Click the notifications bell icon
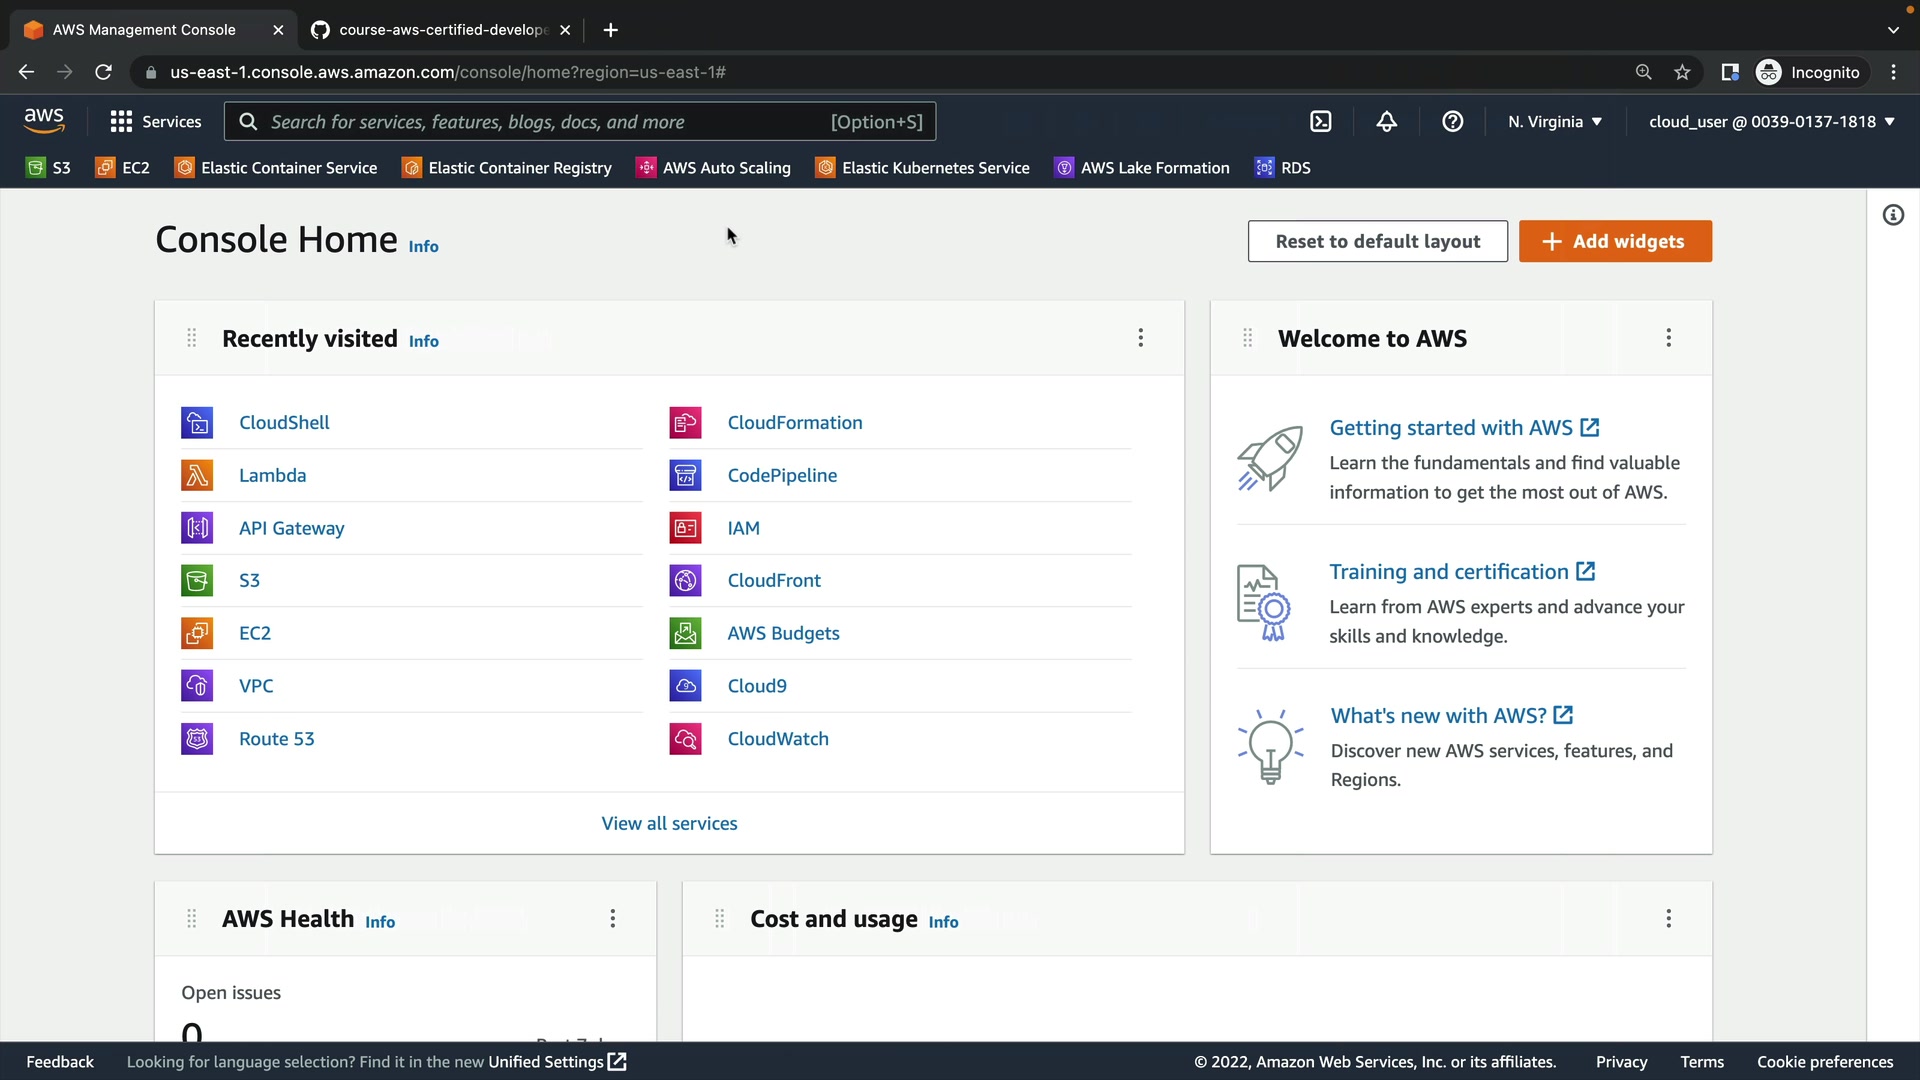Screen dimensions: 1920x1080 (1386, 122)
